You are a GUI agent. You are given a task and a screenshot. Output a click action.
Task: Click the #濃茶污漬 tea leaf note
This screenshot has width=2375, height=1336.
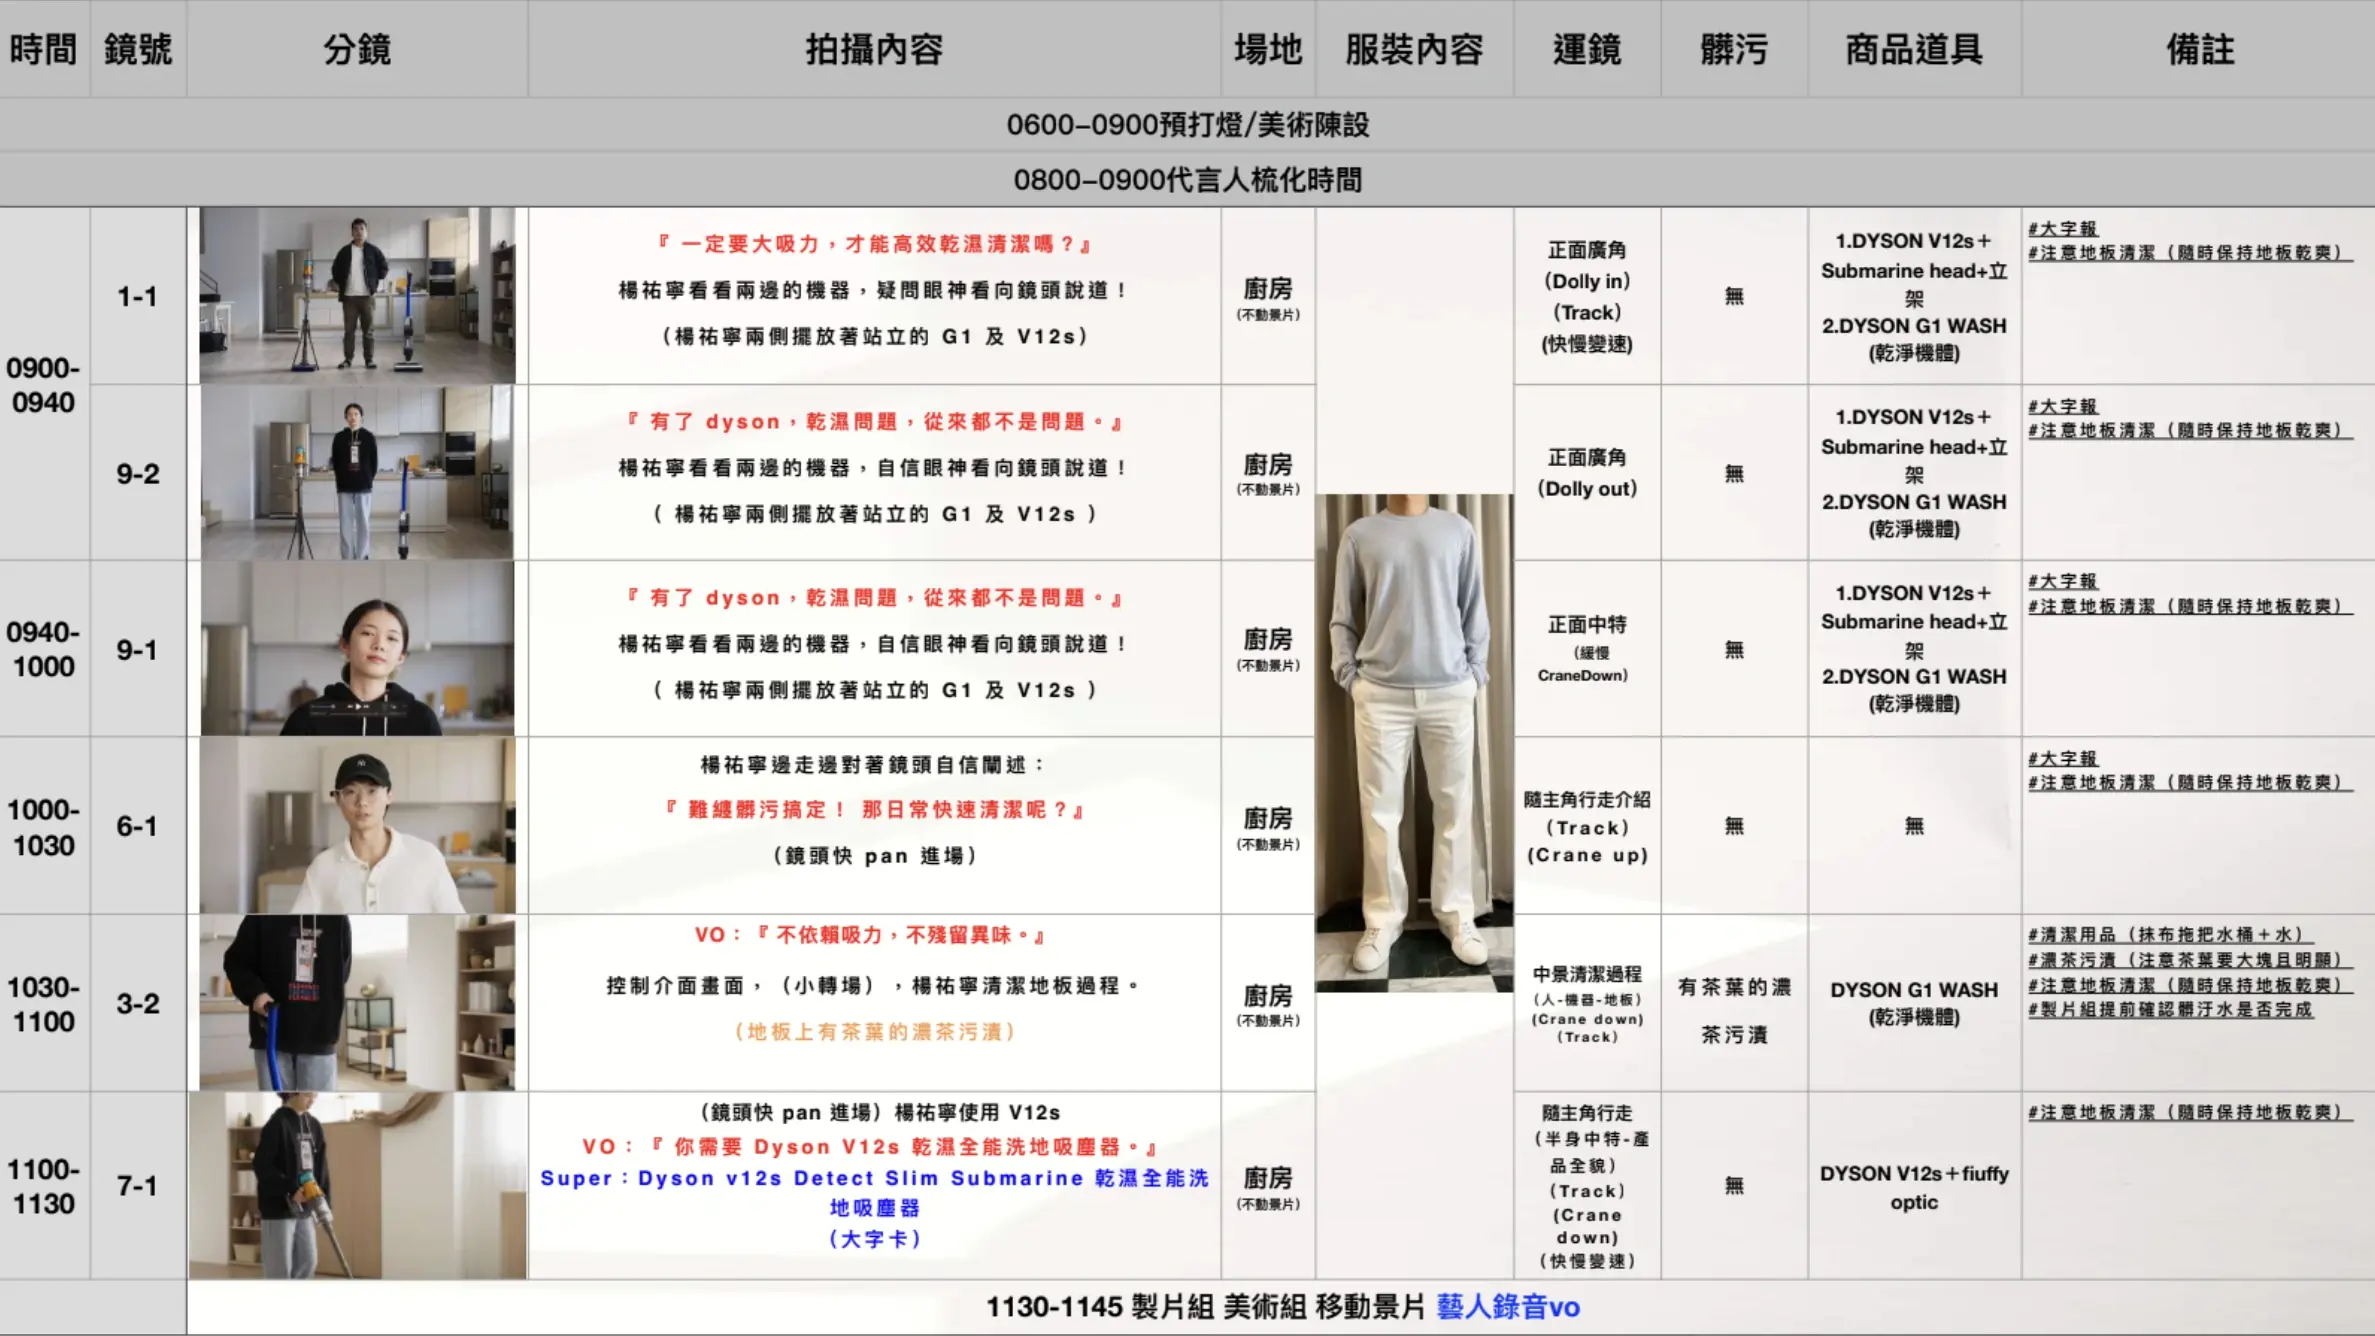click(2188, 960)
